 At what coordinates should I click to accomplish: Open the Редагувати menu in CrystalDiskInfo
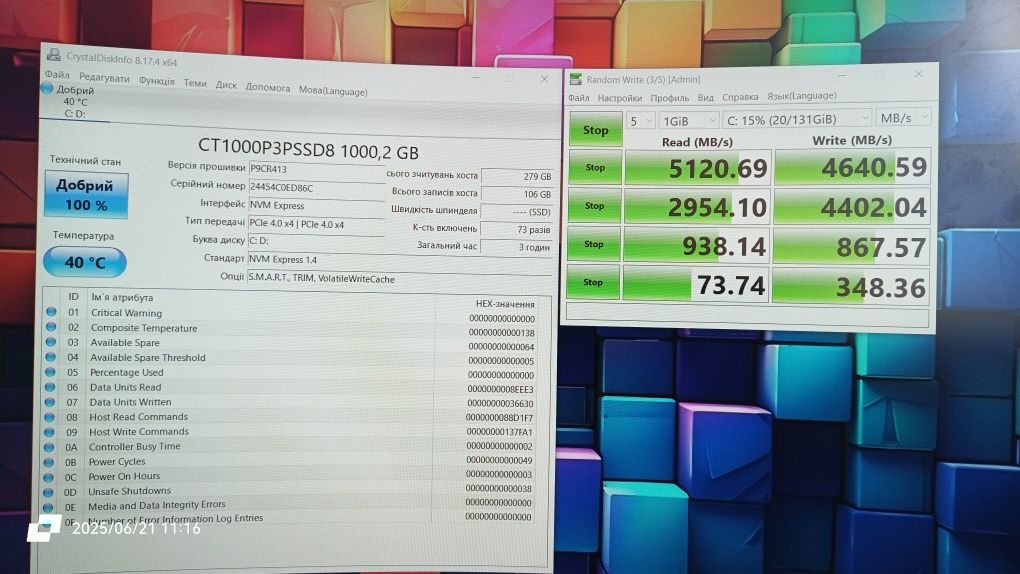coord(104,77)
